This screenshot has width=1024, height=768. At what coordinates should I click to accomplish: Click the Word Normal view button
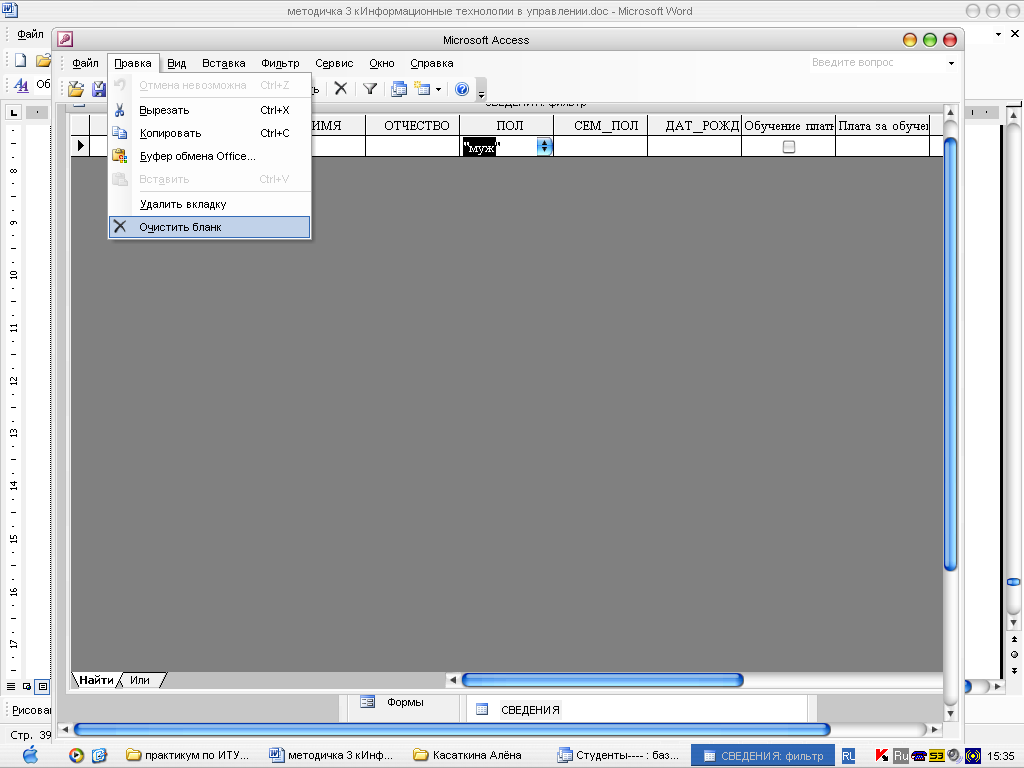click(11, 686)
